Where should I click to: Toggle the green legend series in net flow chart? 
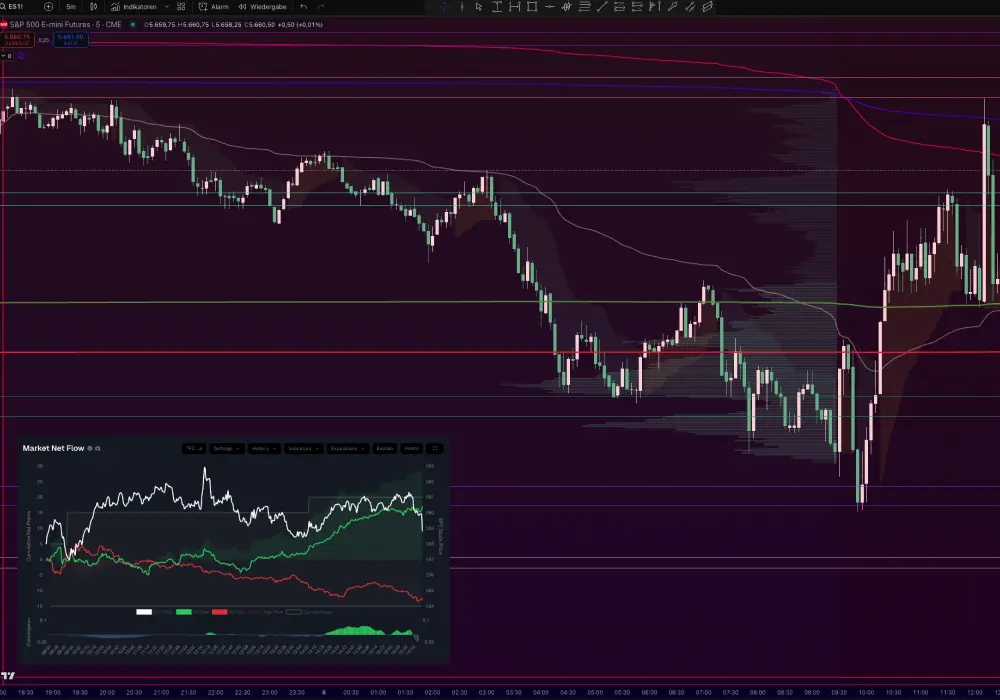tap(184, 611)
